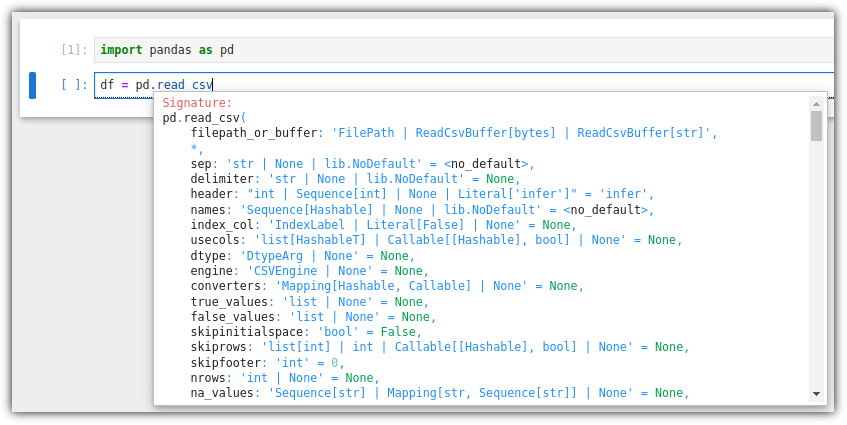
Task: Click the import pandas code cell
Action: click(465, 50)
